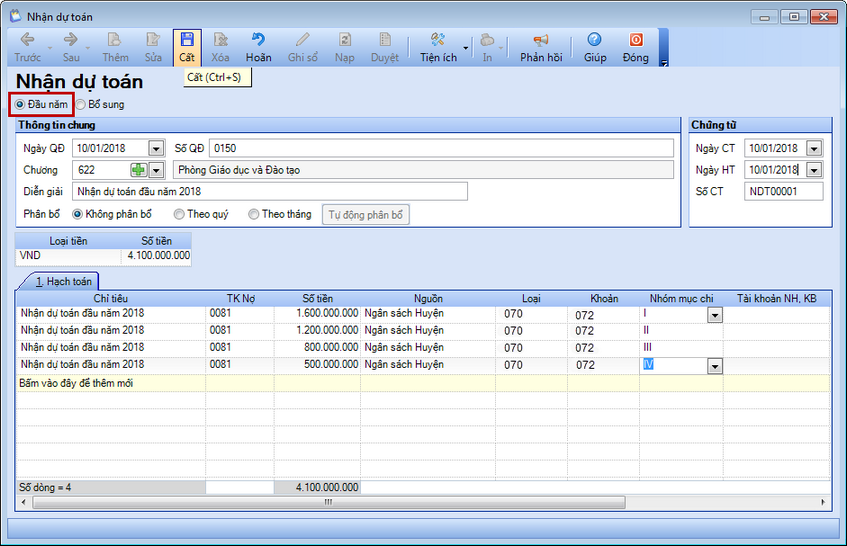Open the Ngày QĐ date dropdown
Image resolution: width=847 pixels, height=546 pixels.
click(156, 149)
